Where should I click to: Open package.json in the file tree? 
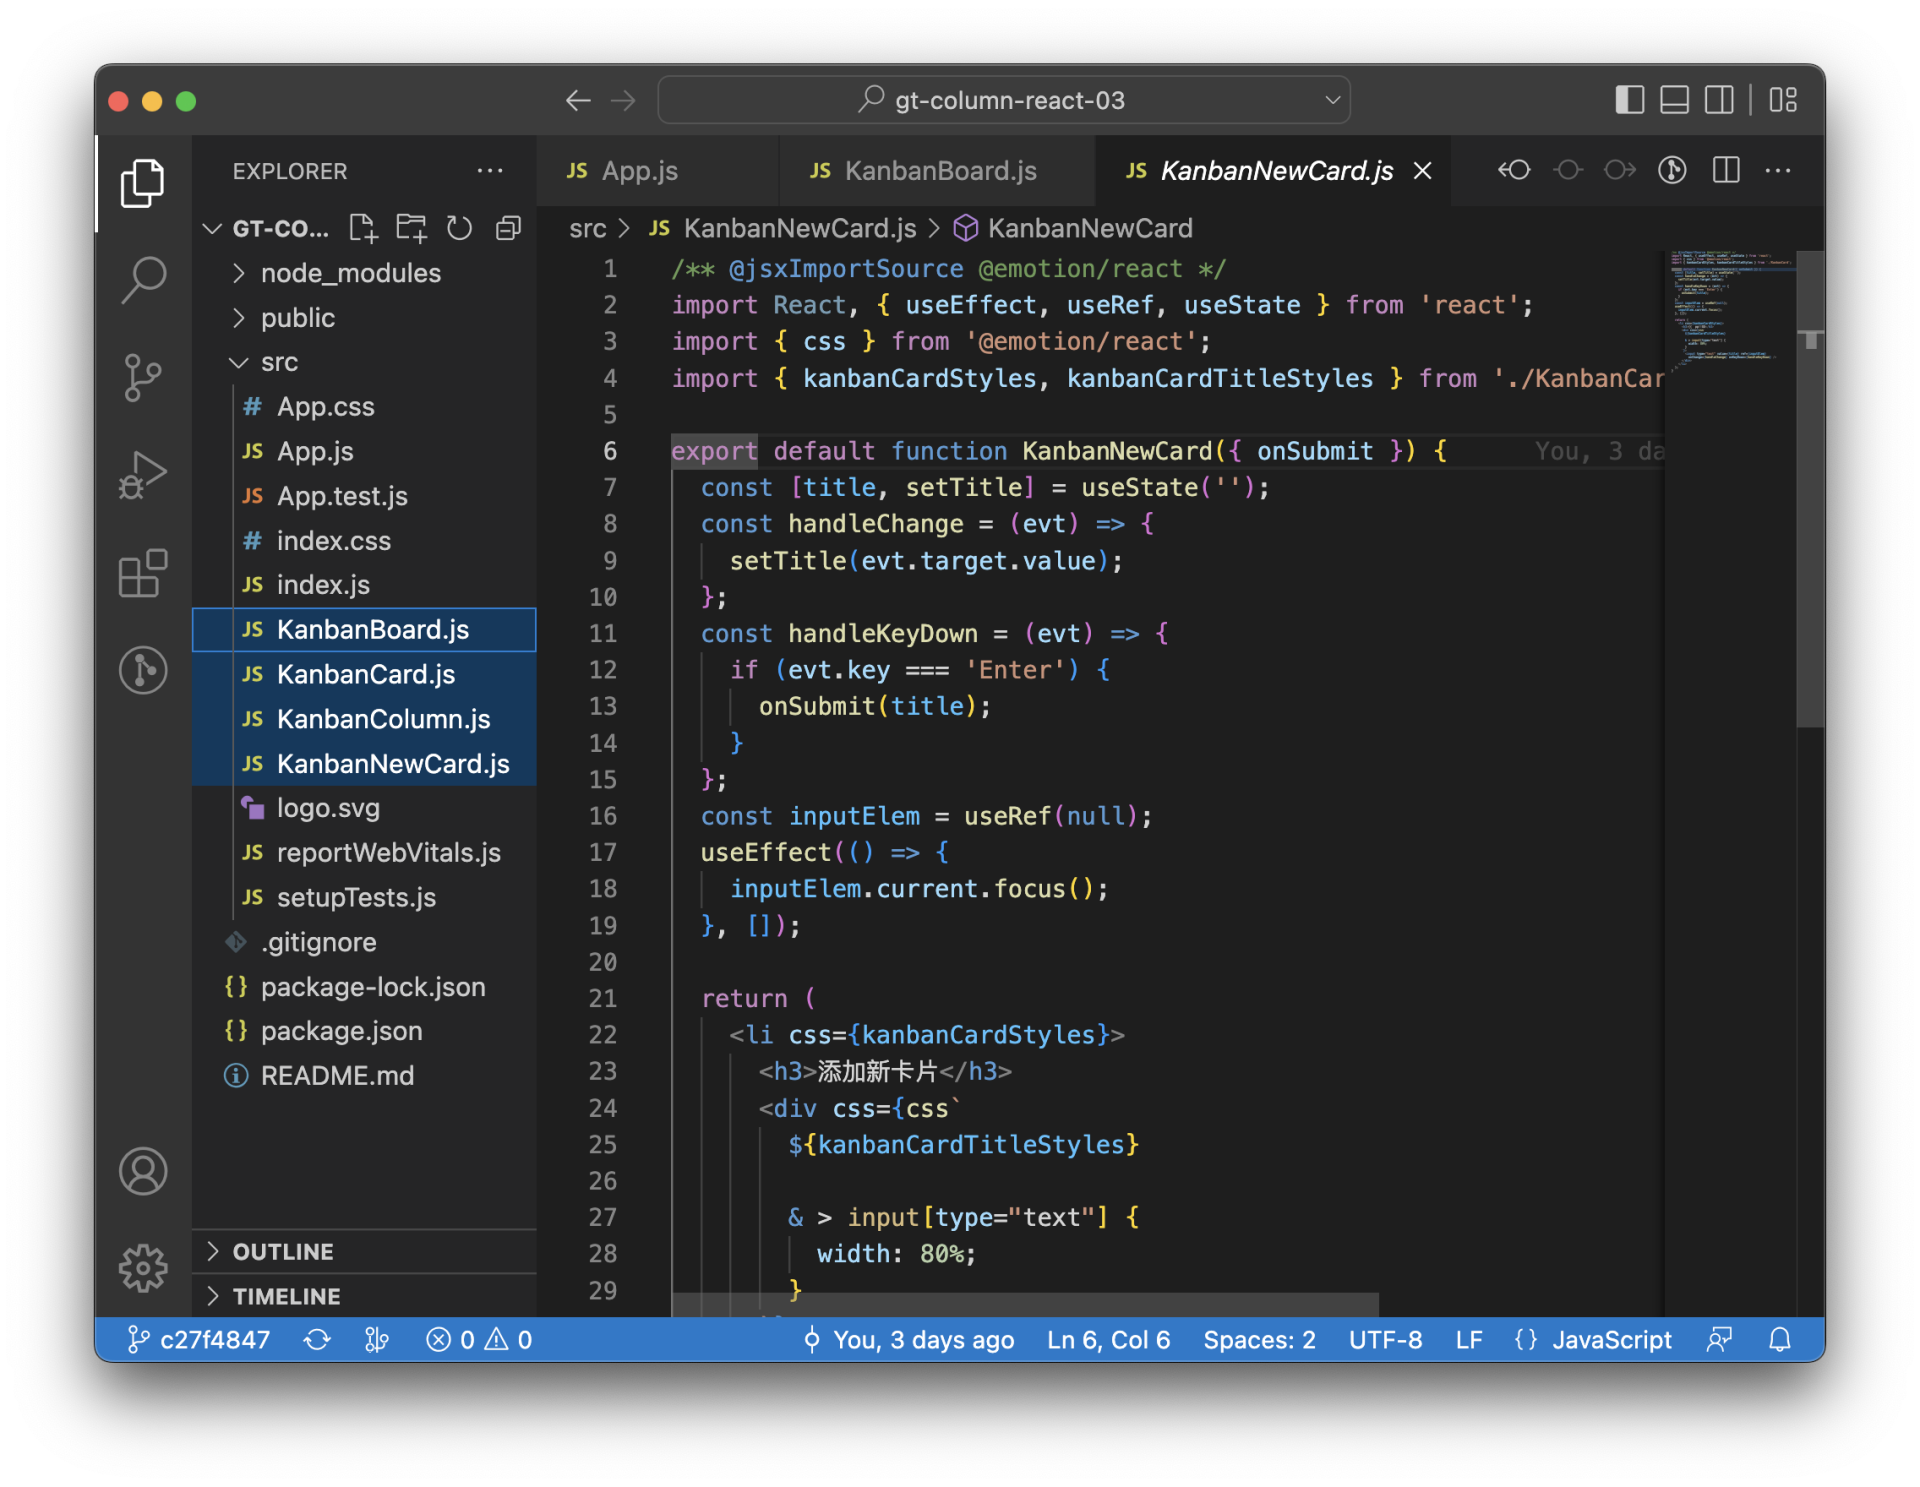[364, 1031]
